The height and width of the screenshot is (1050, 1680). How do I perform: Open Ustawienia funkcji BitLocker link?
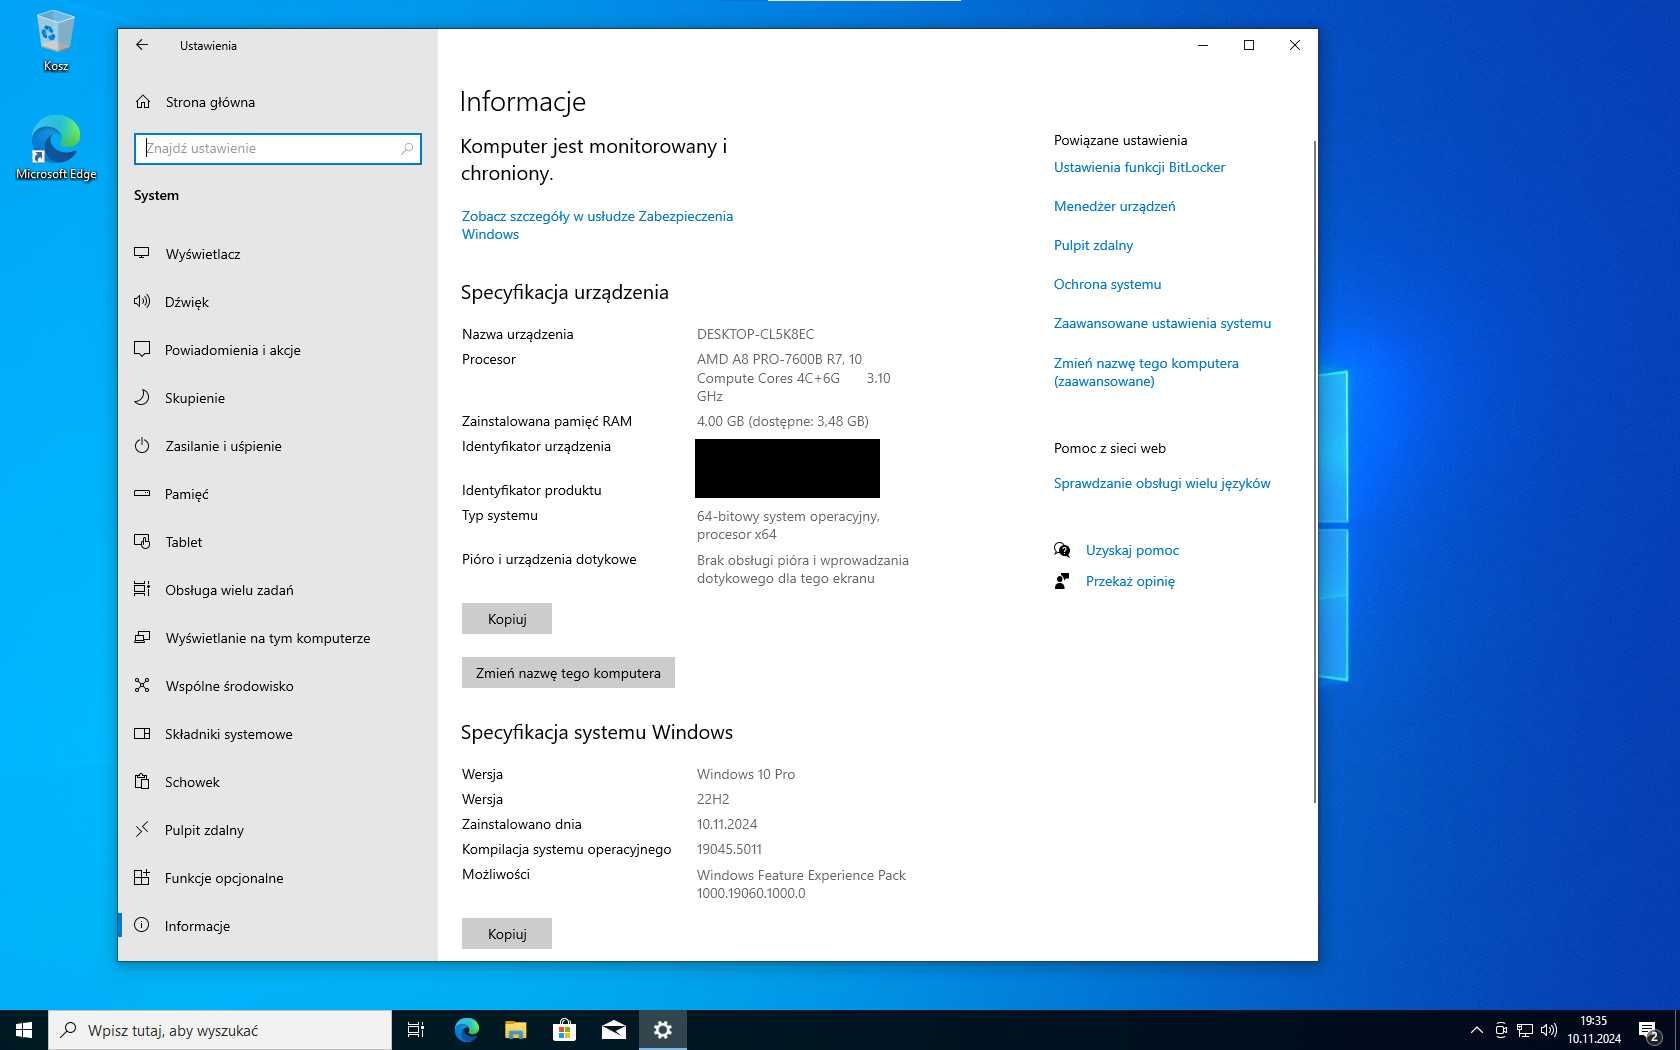(1139, 167)
